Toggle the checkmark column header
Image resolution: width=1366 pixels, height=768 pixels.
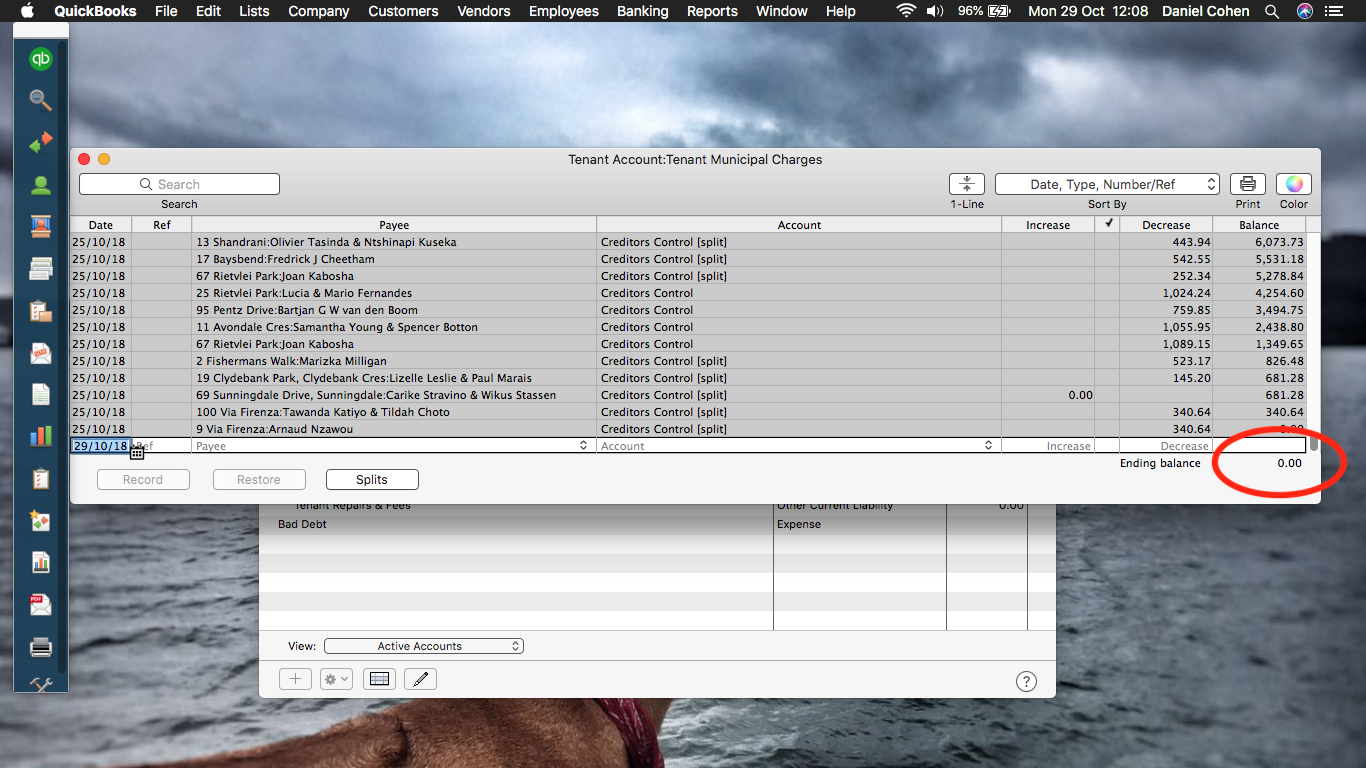[x=1109, y=224]
